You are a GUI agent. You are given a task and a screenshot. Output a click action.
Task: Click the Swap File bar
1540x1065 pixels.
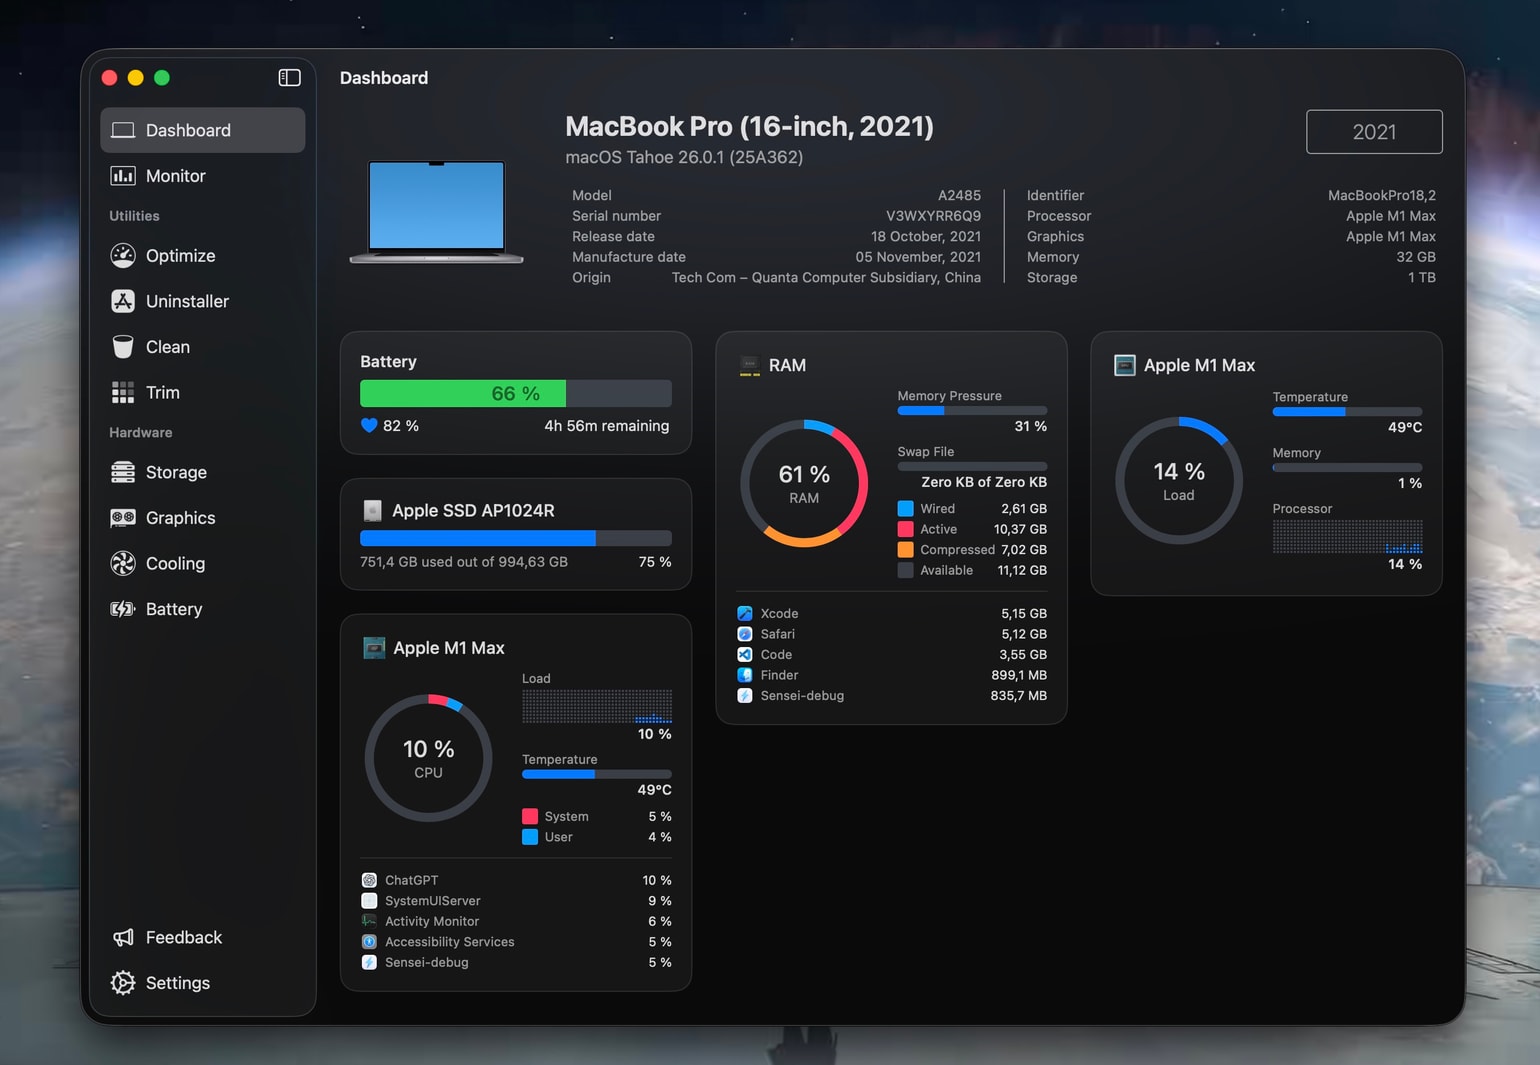pos(972,466)
